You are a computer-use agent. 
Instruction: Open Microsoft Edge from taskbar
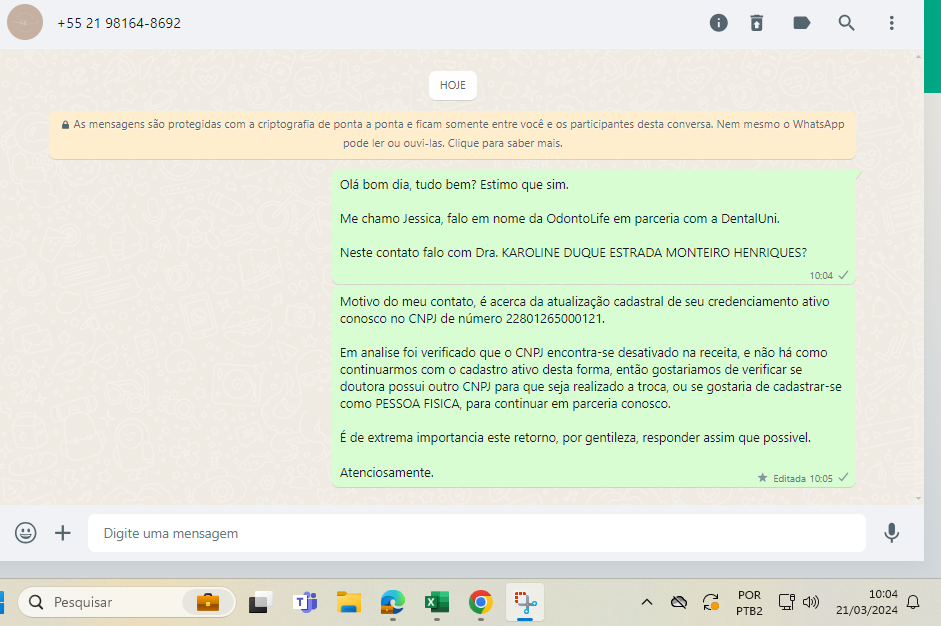click(x=392, y=602)
